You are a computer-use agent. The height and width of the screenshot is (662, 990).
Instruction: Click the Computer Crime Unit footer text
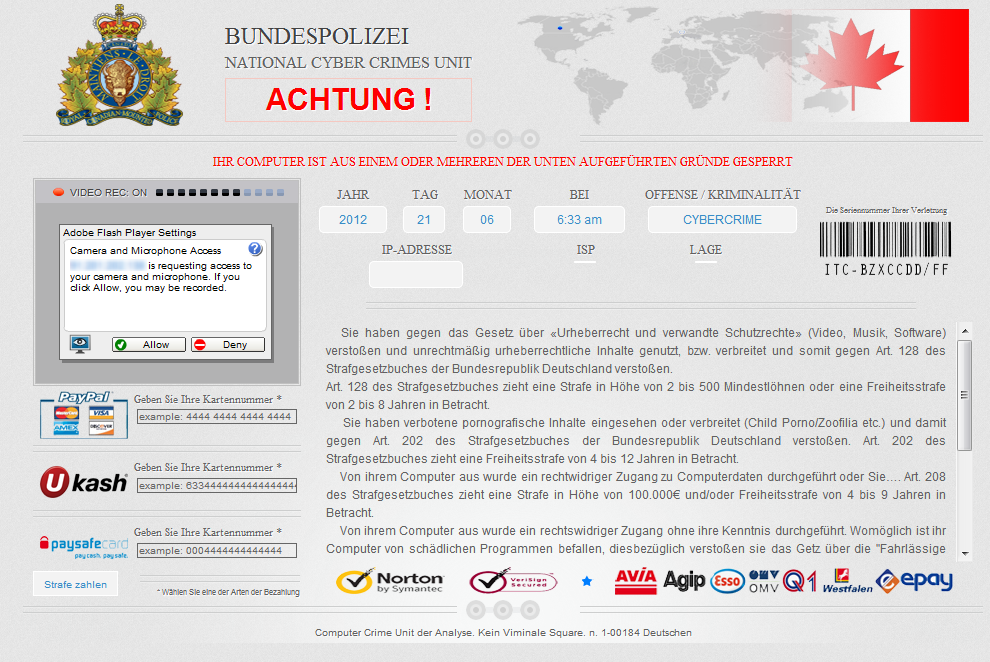pyautogui.click(x=503, y=632)
